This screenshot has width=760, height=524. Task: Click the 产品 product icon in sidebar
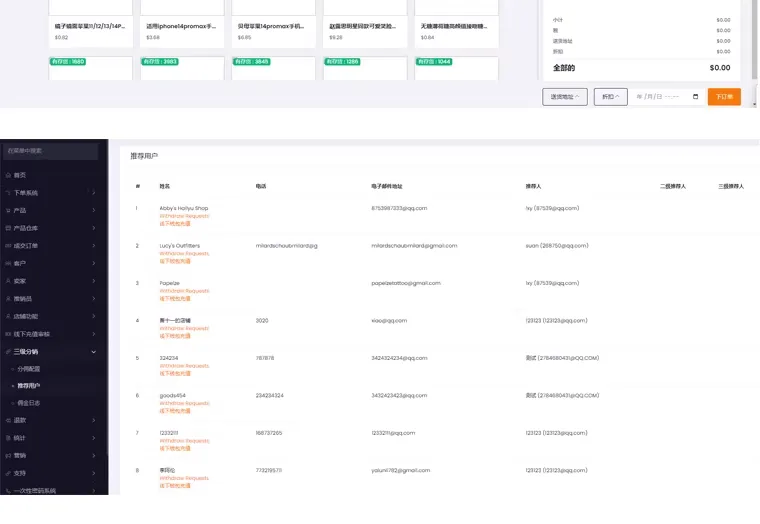(7, 211)
